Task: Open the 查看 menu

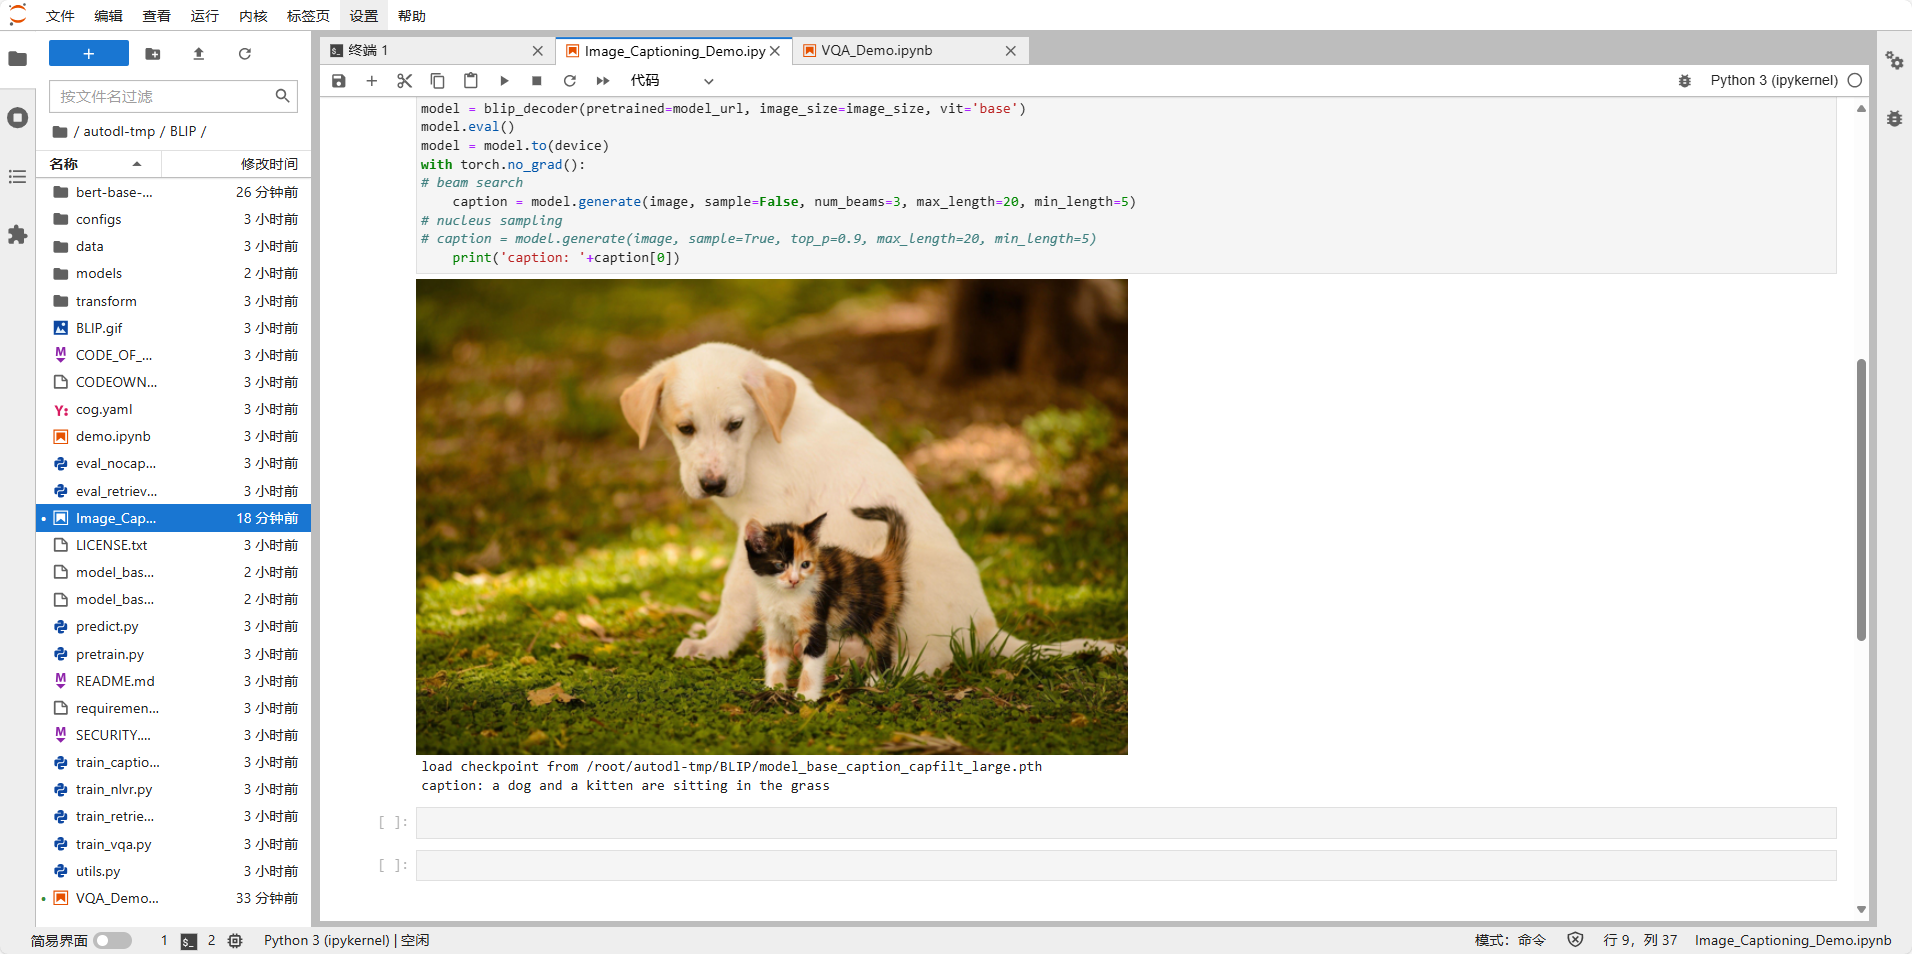Action: coord(157,16)
